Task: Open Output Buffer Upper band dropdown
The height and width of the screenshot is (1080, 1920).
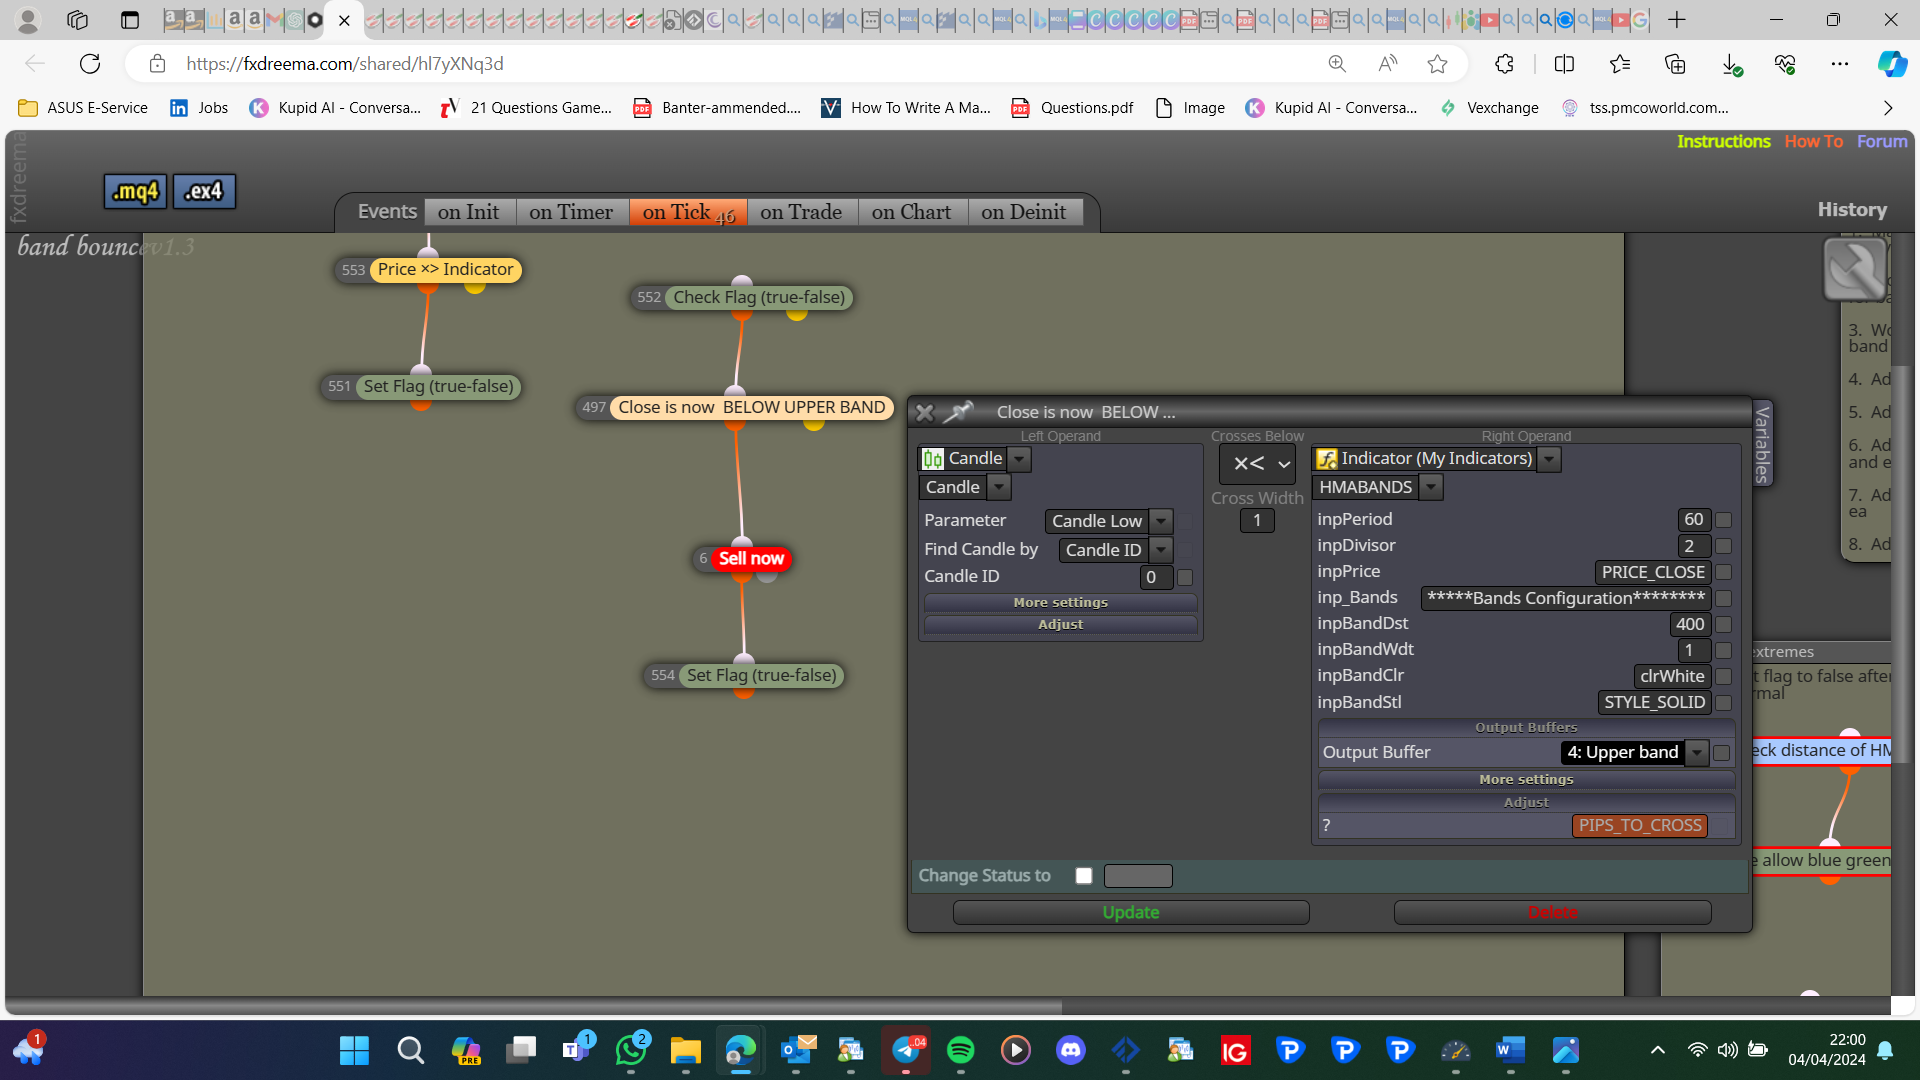Action: click(x=1697, y=753)
